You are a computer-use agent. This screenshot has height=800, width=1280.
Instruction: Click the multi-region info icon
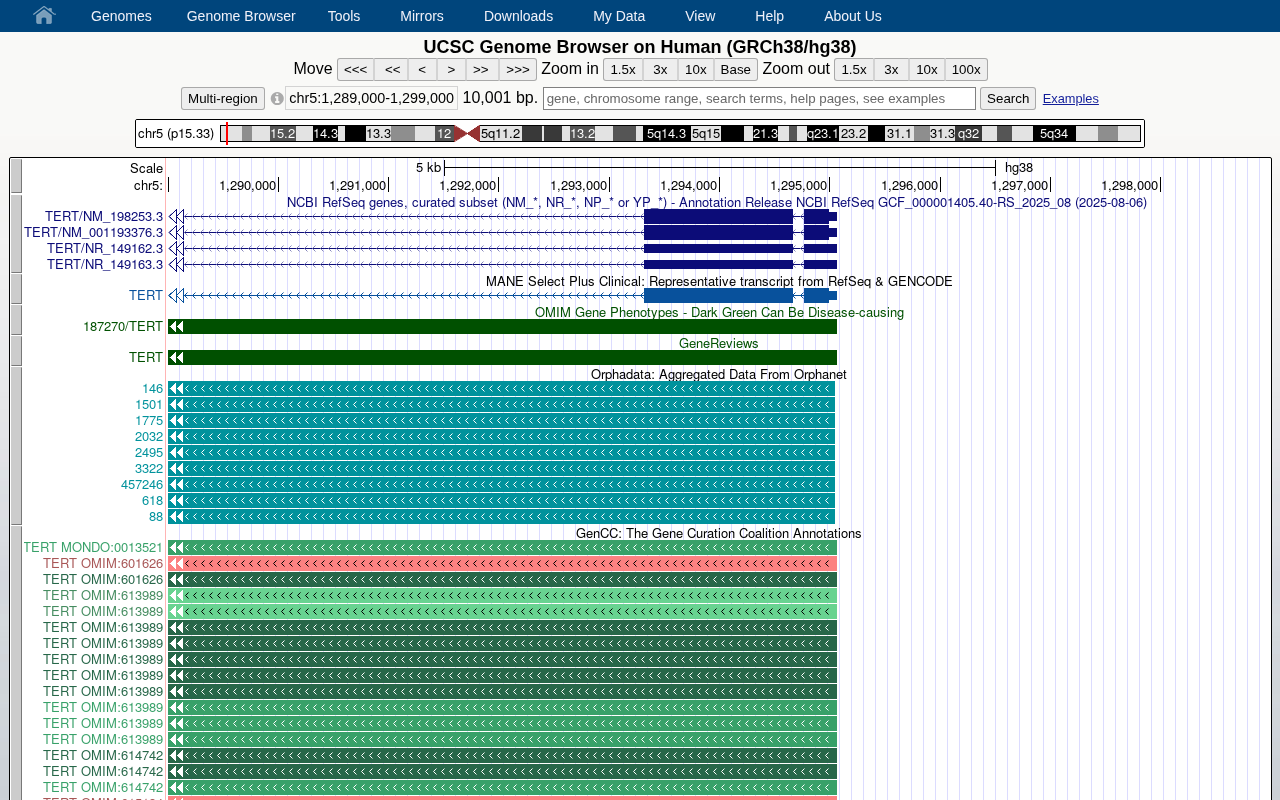click(x=277, y=99)
